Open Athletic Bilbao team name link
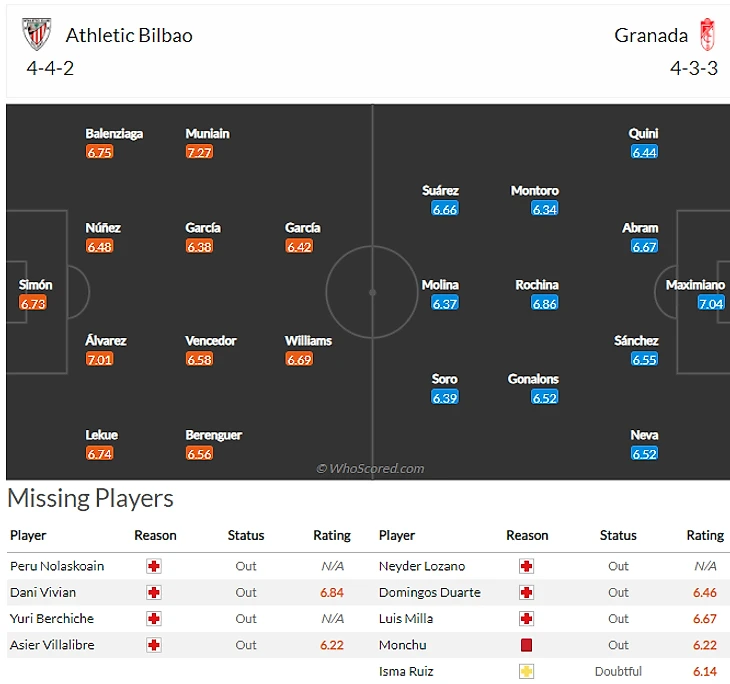The image size is (730, 684). [x=129, y=36]
